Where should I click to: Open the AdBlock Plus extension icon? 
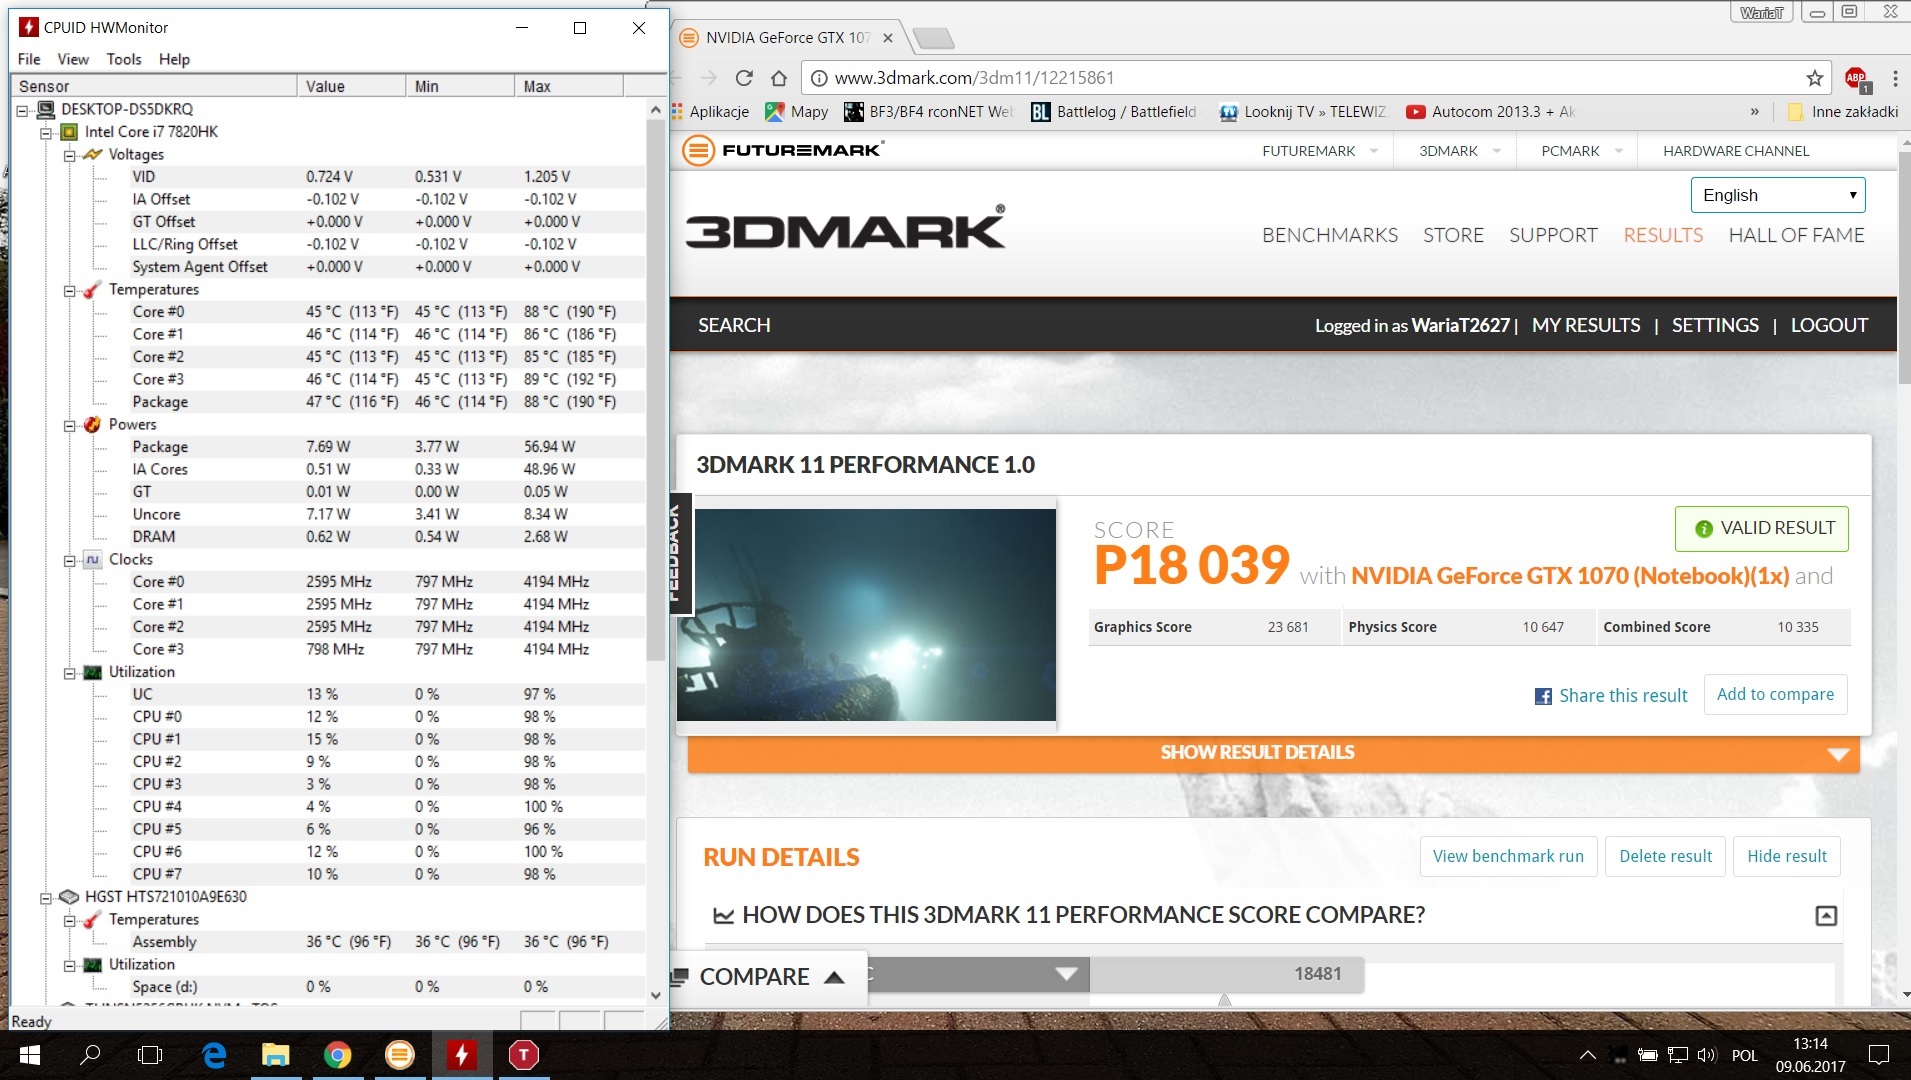1857,78
